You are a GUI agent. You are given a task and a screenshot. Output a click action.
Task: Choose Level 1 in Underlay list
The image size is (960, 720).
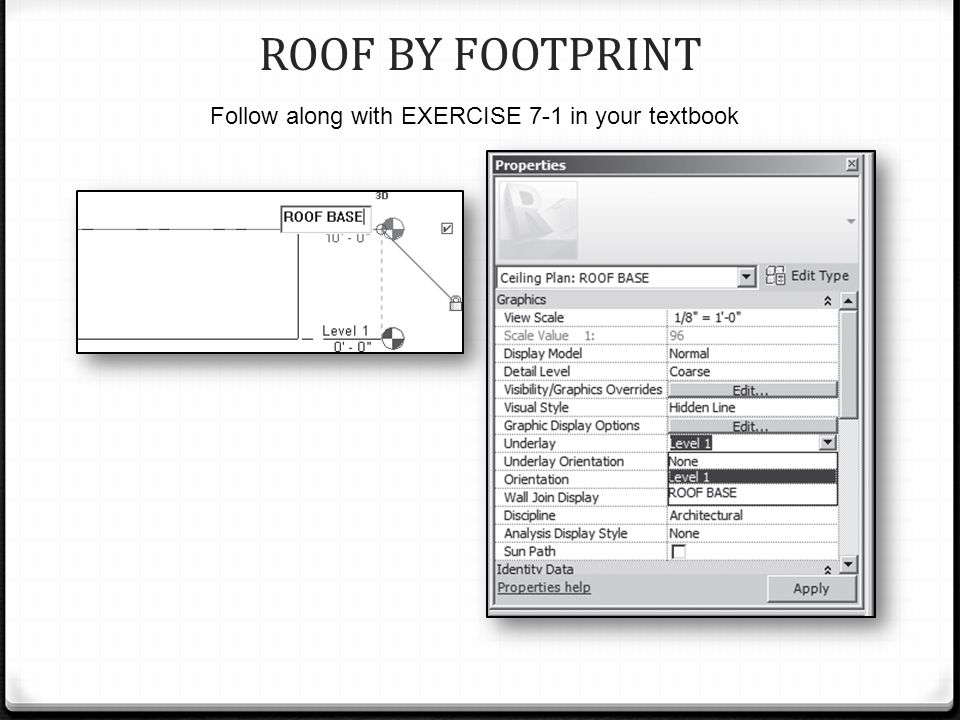[752, 477]
